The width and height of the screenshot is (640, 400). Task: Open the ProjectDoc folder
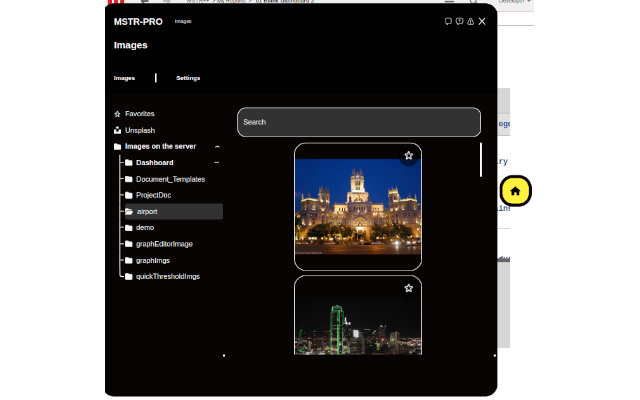pos(153,195)
